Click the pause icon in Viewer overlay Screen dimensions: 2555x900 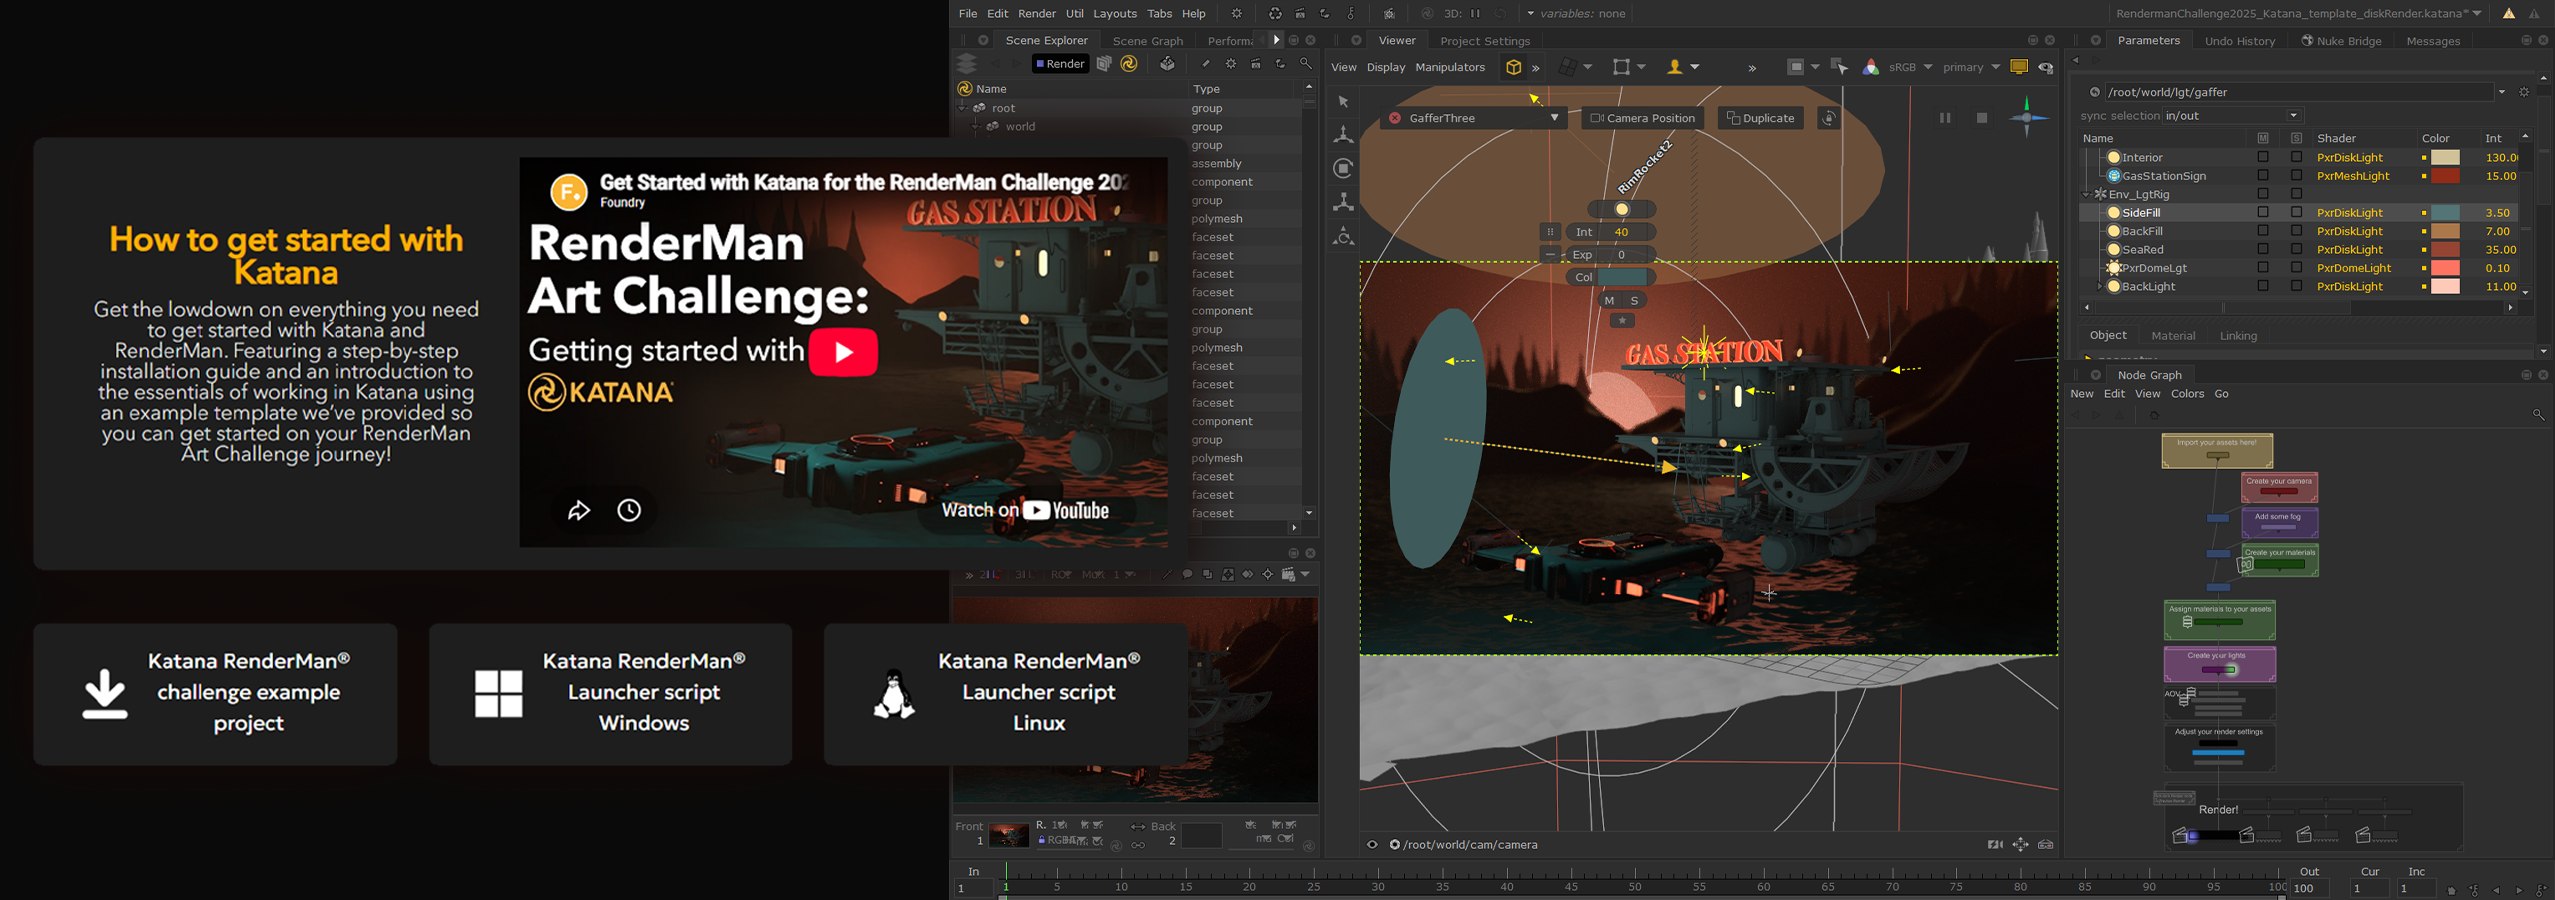click(x=1945, y=118)
